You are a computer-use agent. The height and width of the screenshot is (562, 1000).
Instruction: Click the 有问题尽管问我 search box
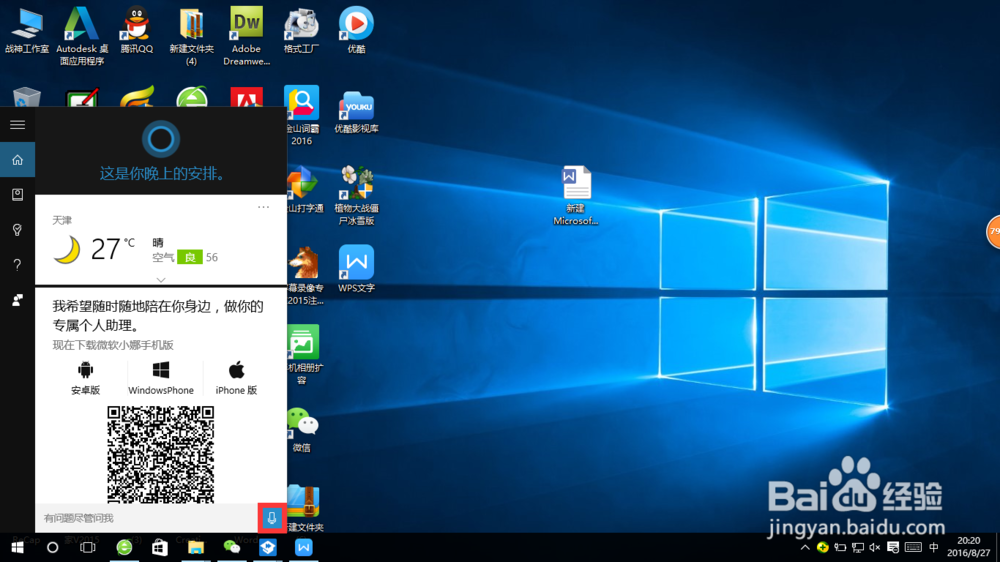pyautogui.click(x=147, y=518)
